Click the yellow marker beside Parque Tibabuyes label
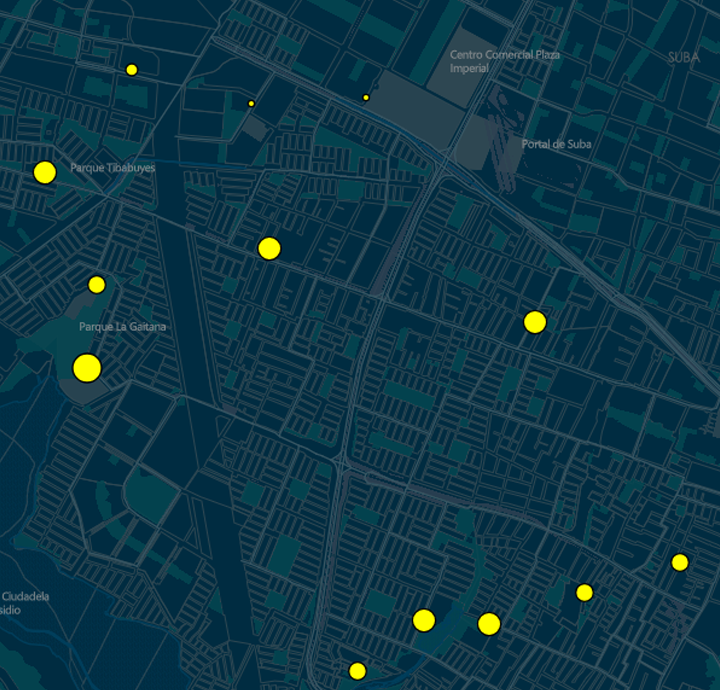 point(44,172)
